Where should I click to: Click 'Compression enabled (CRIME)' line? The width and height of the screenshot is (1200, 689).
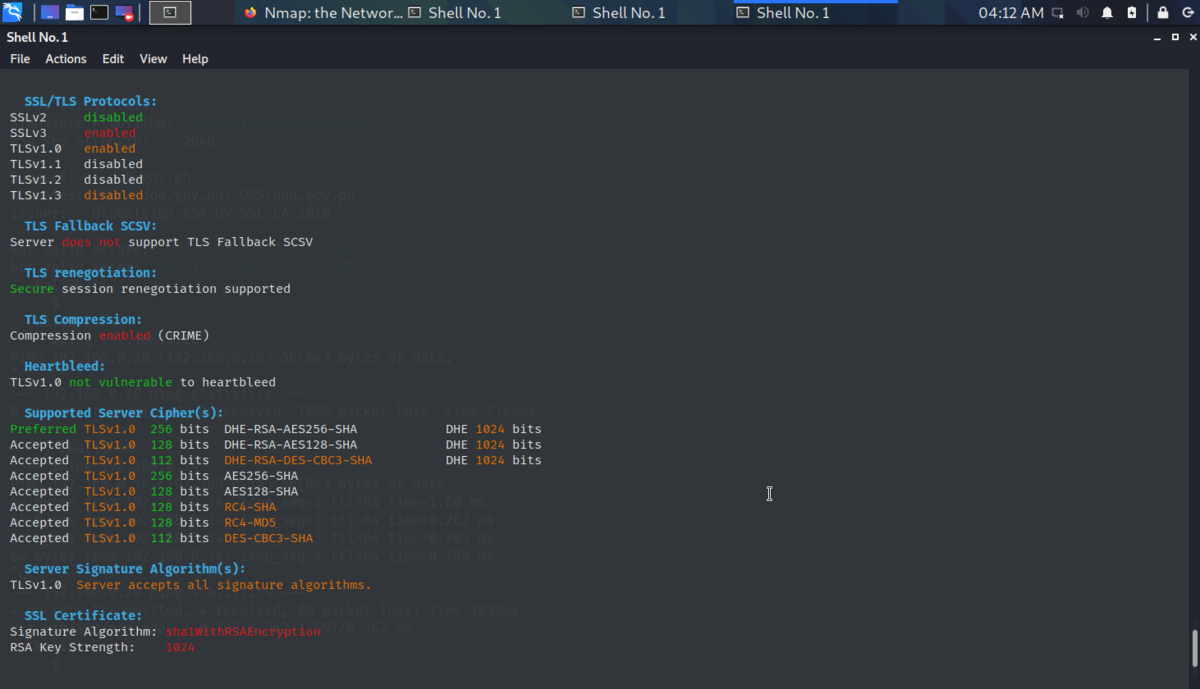tap(110, 335)
